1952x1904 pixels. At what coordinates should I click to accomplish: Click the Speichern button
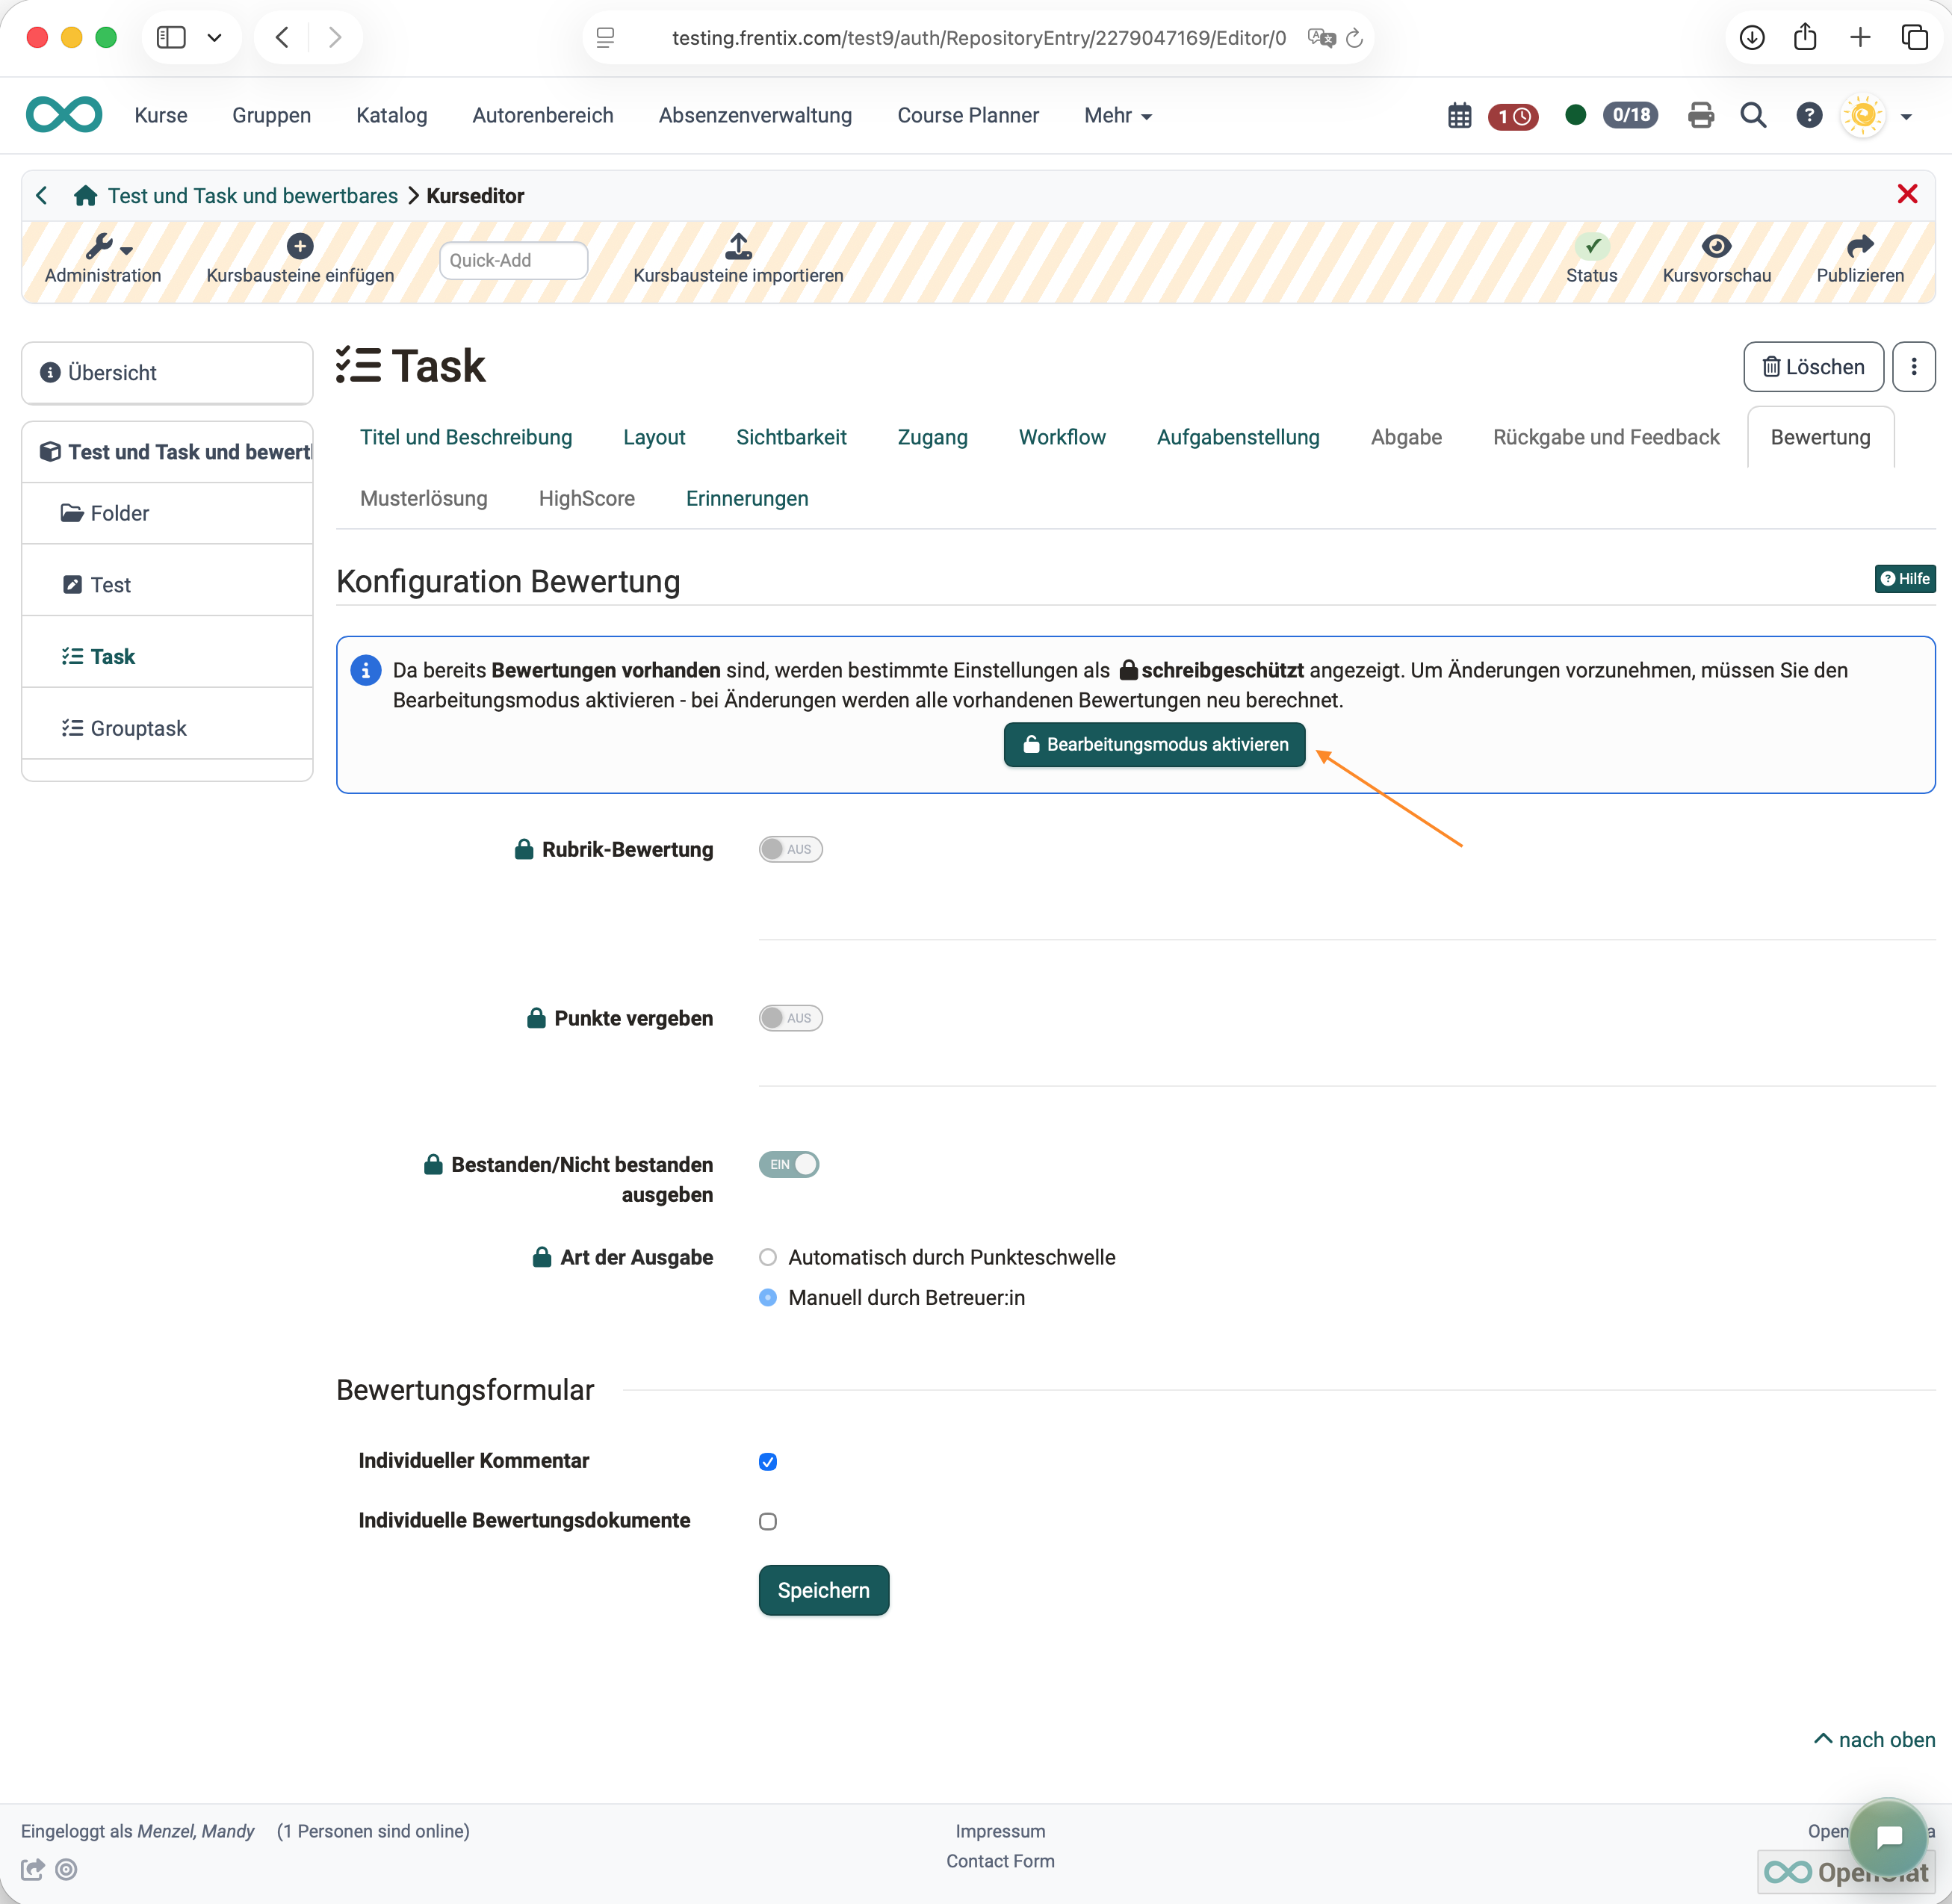click(x=823, y=1590)
